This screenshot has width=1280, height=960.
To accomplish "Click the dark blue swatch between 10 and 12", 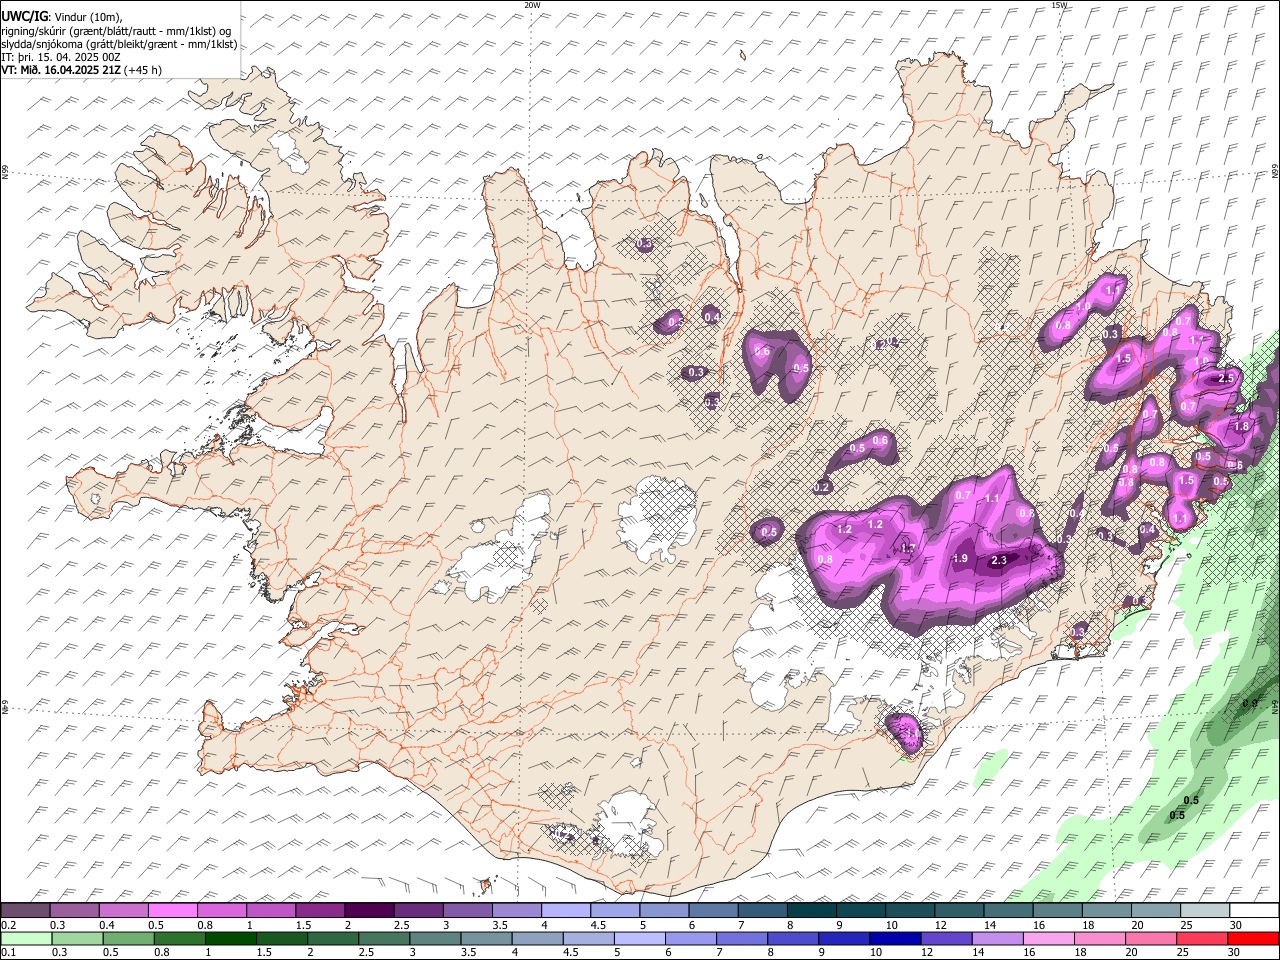I will 894,938.
